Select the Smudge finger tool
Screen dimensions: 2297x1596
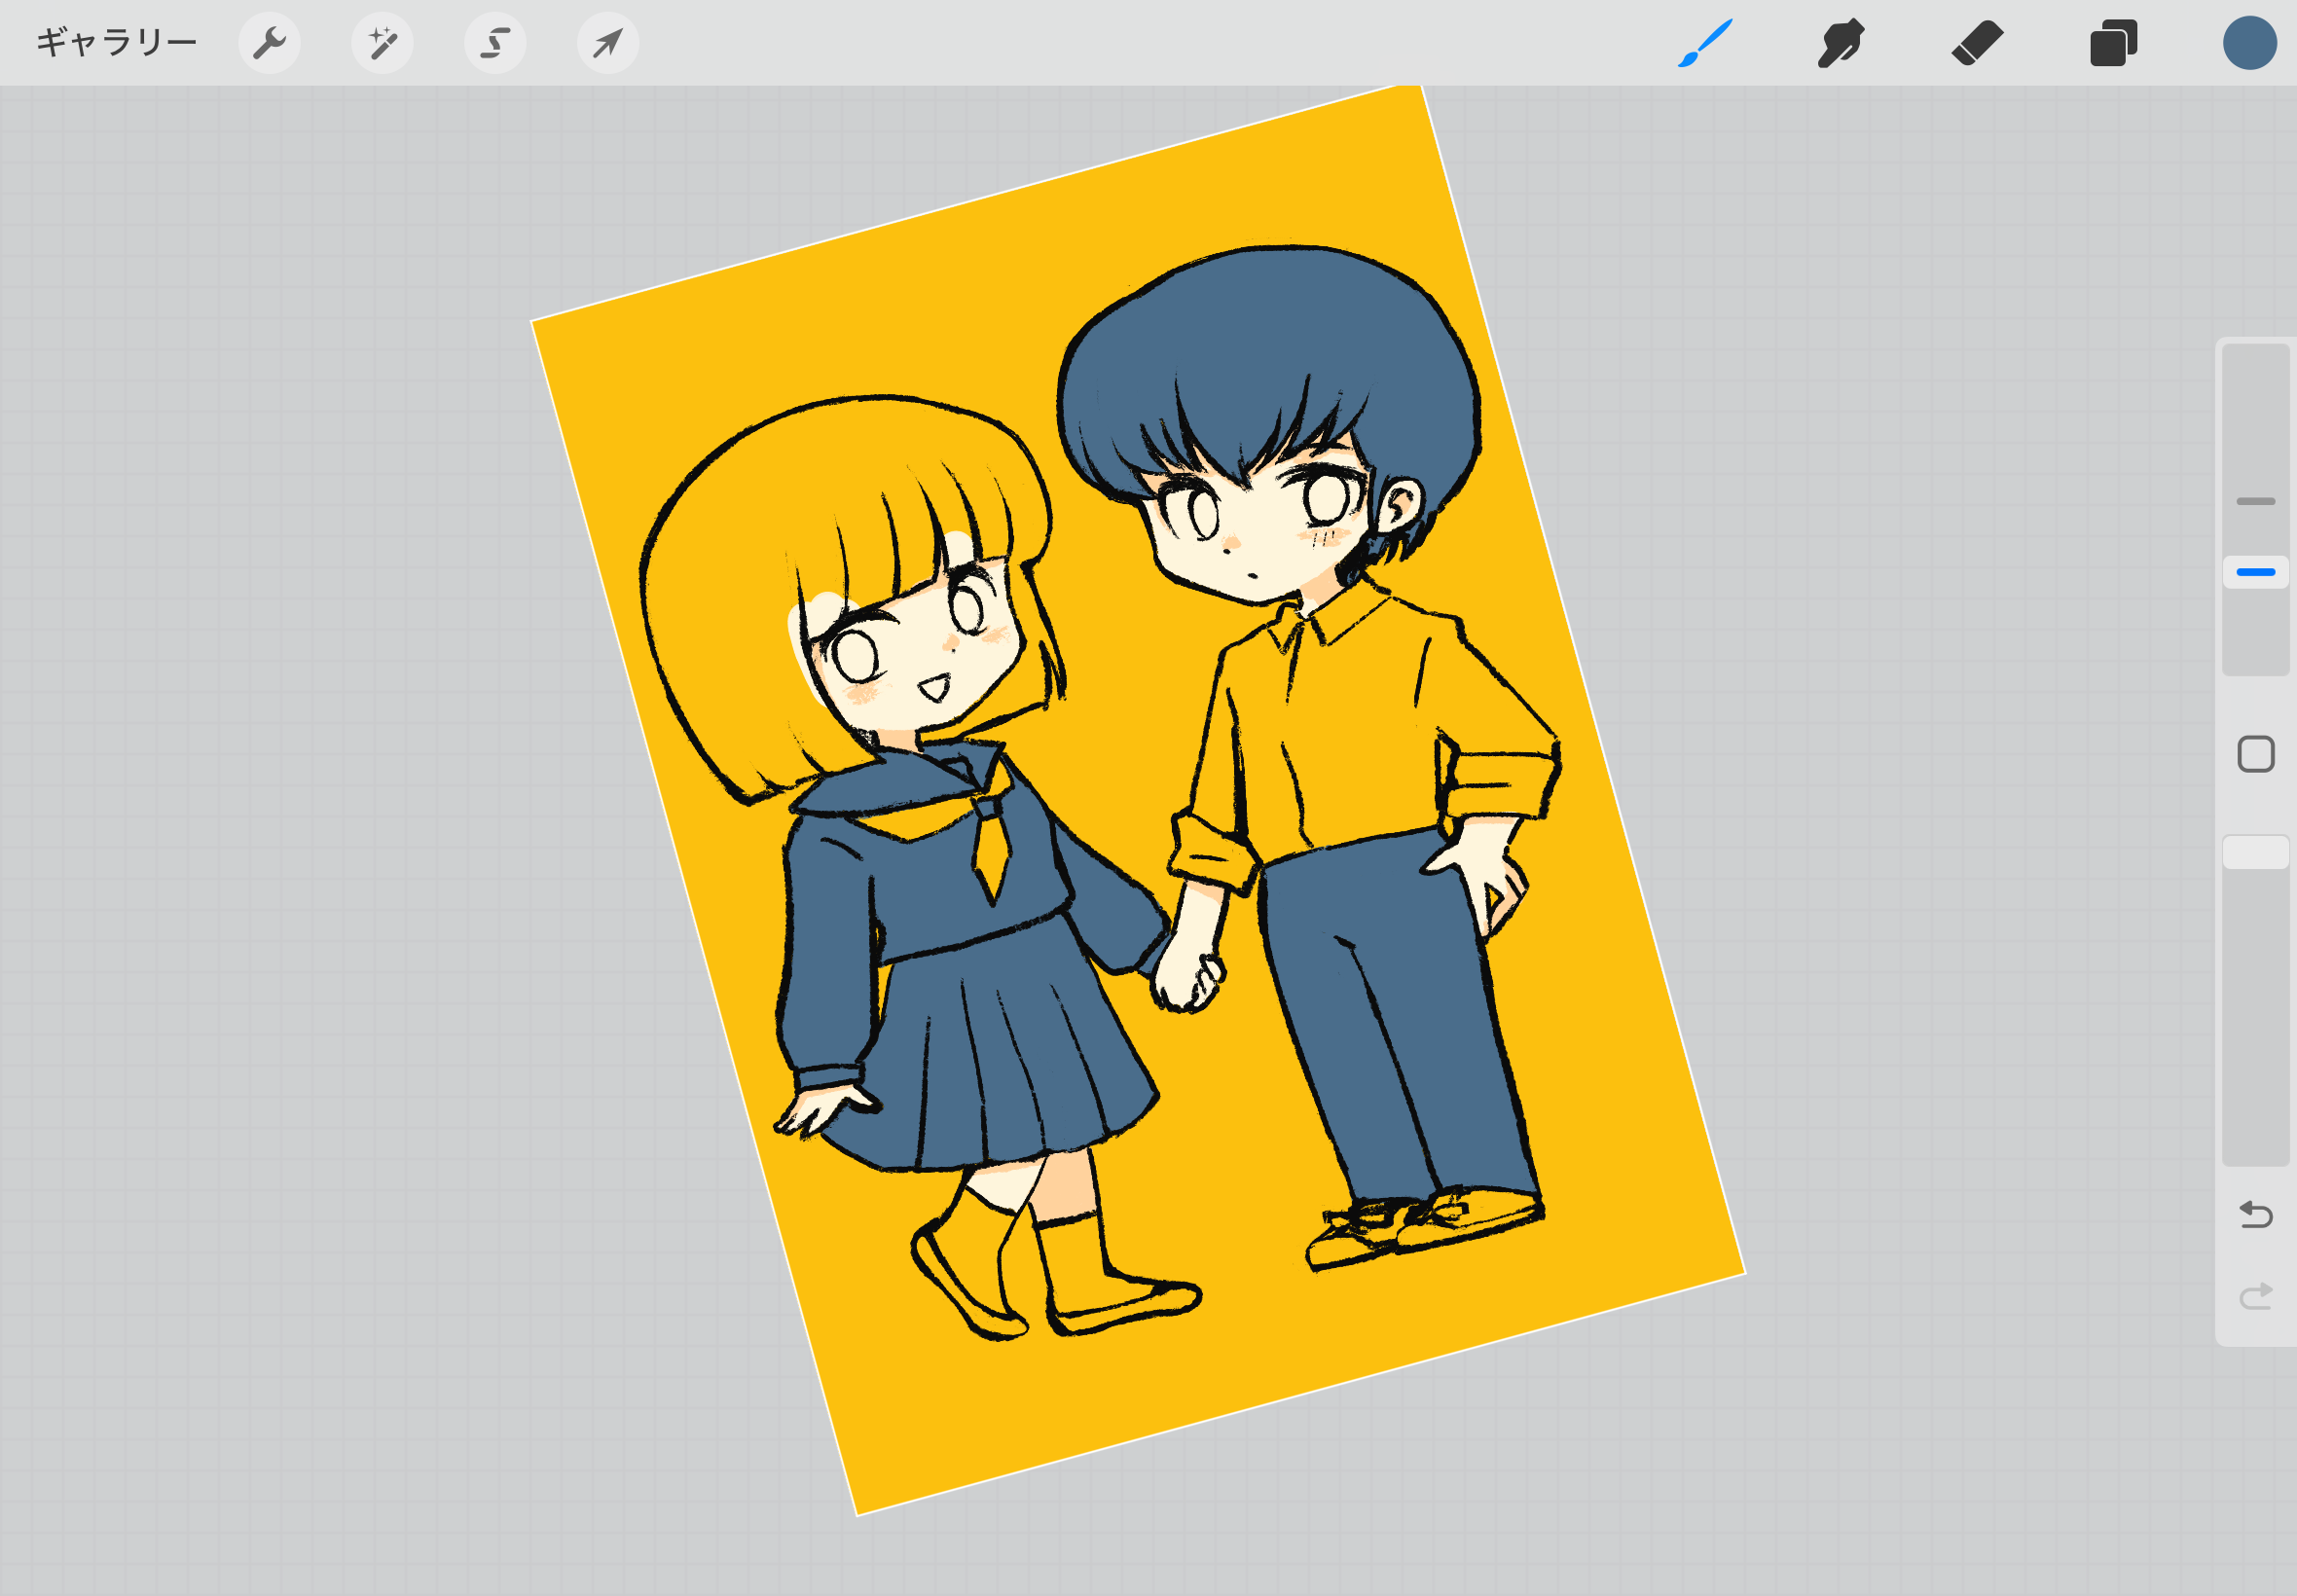pos(1840,43)
